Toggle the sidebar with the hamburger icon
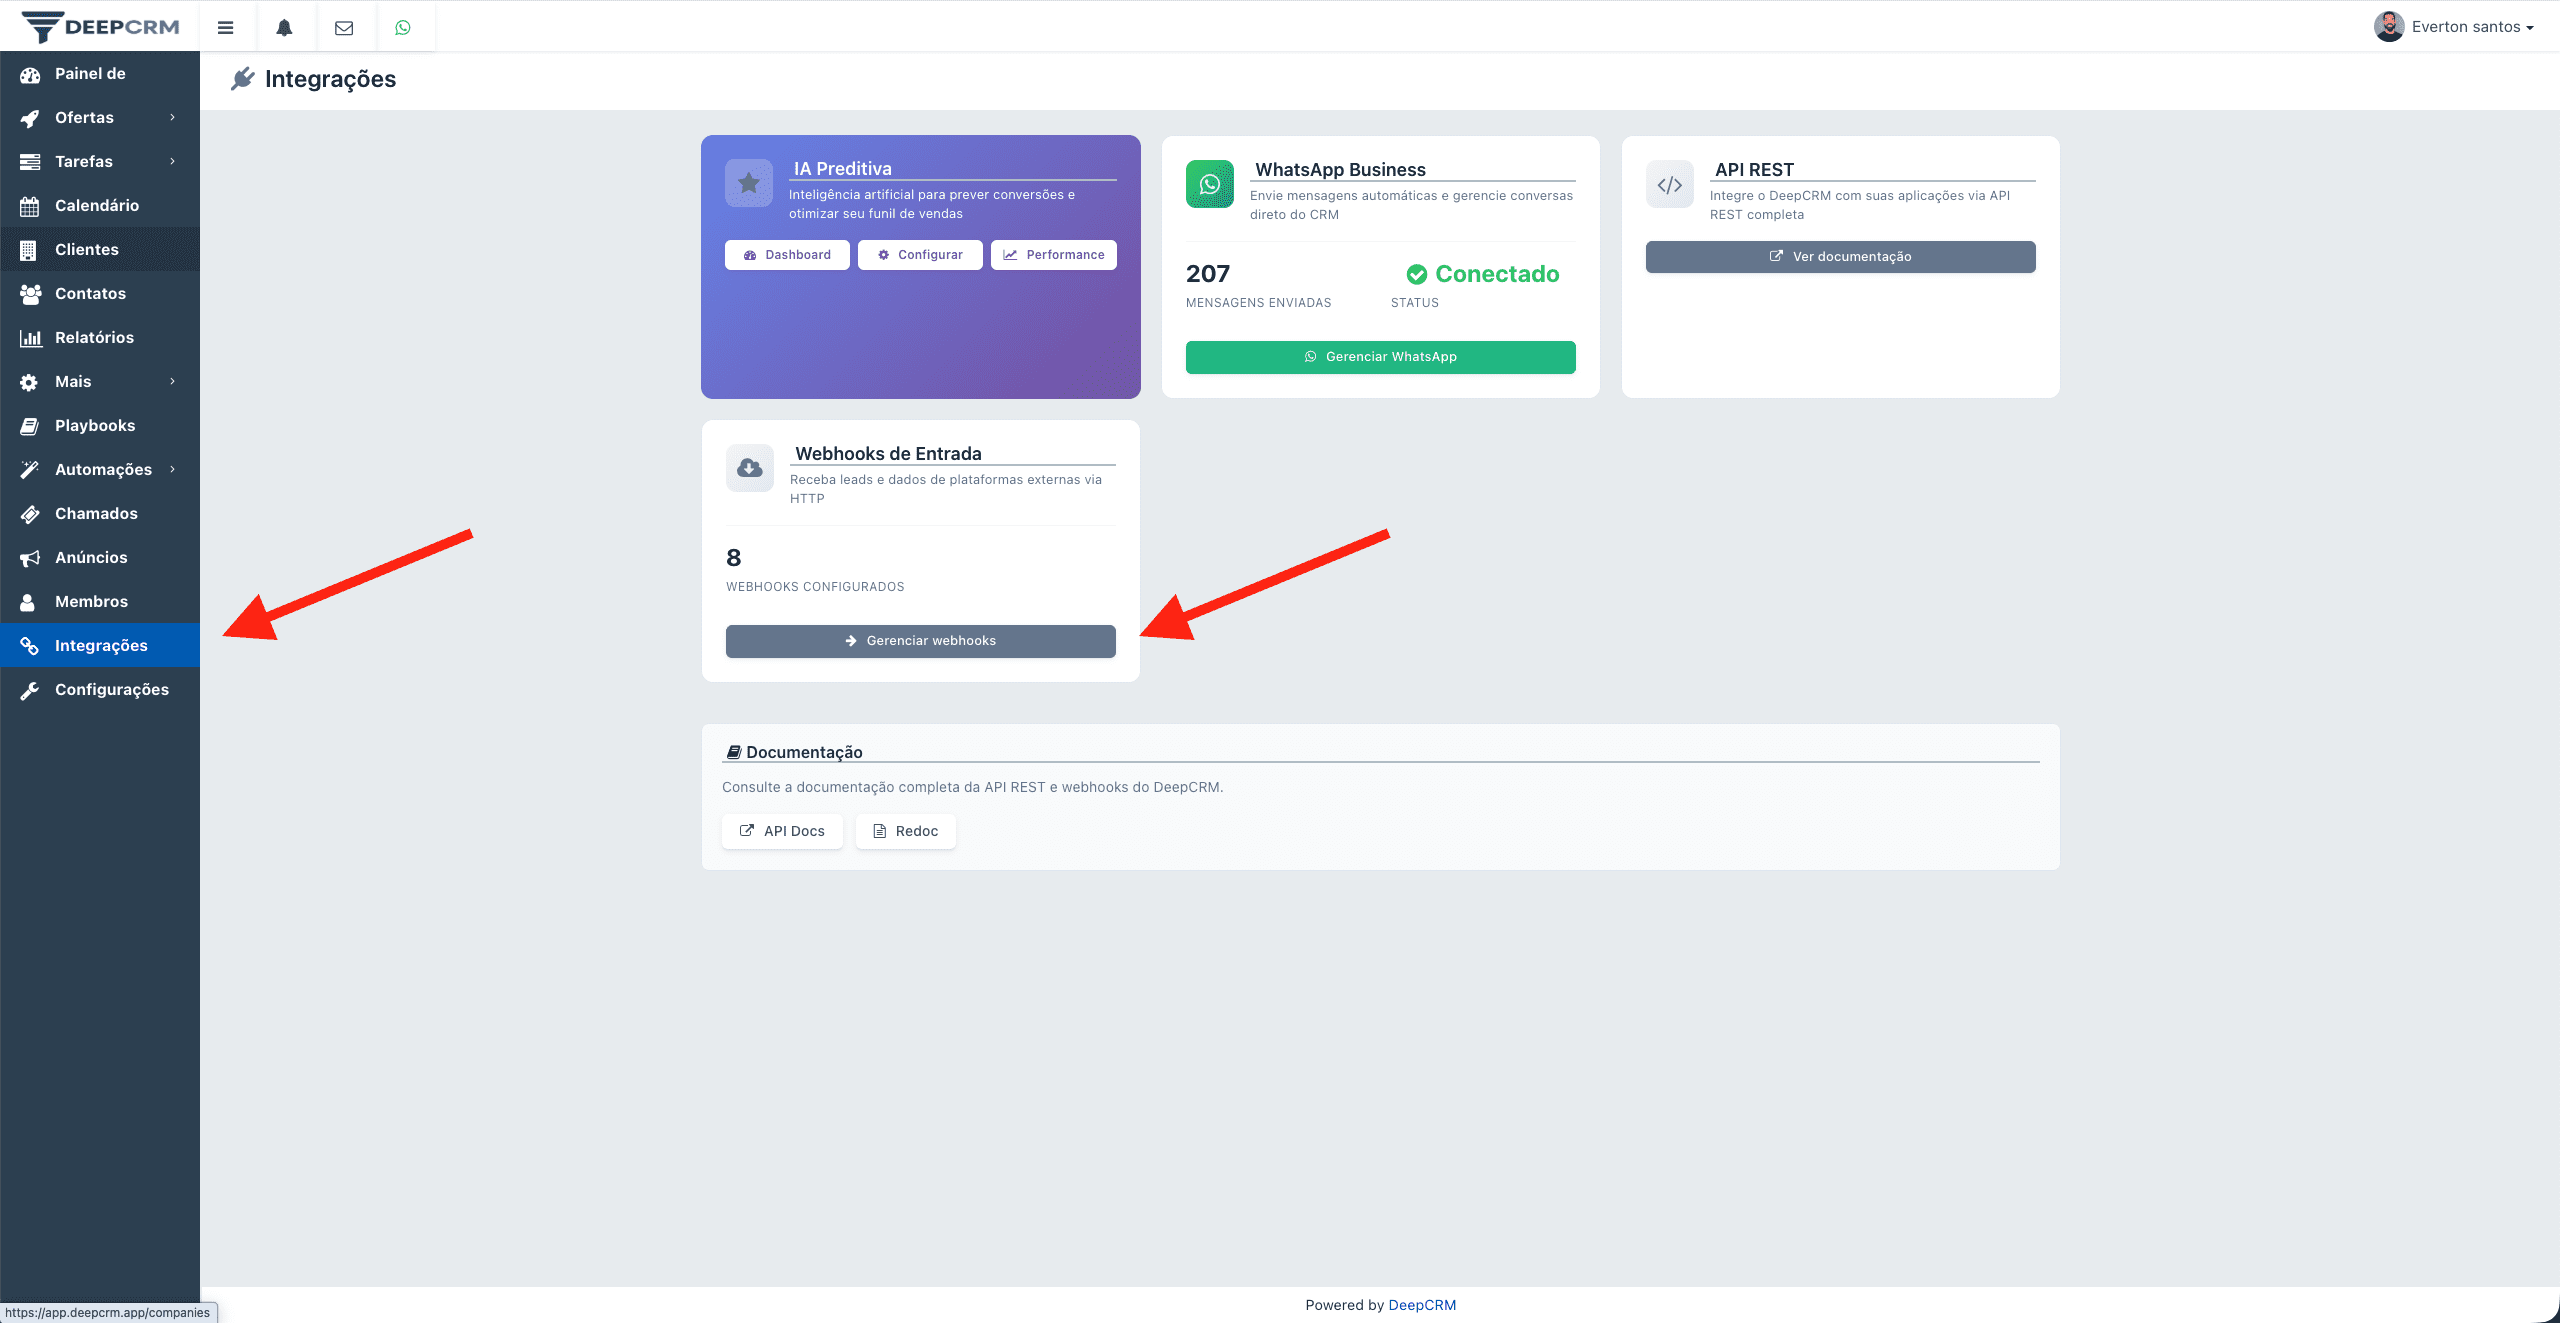Screen dimensions: 2560x1323 tap(225, 27)
